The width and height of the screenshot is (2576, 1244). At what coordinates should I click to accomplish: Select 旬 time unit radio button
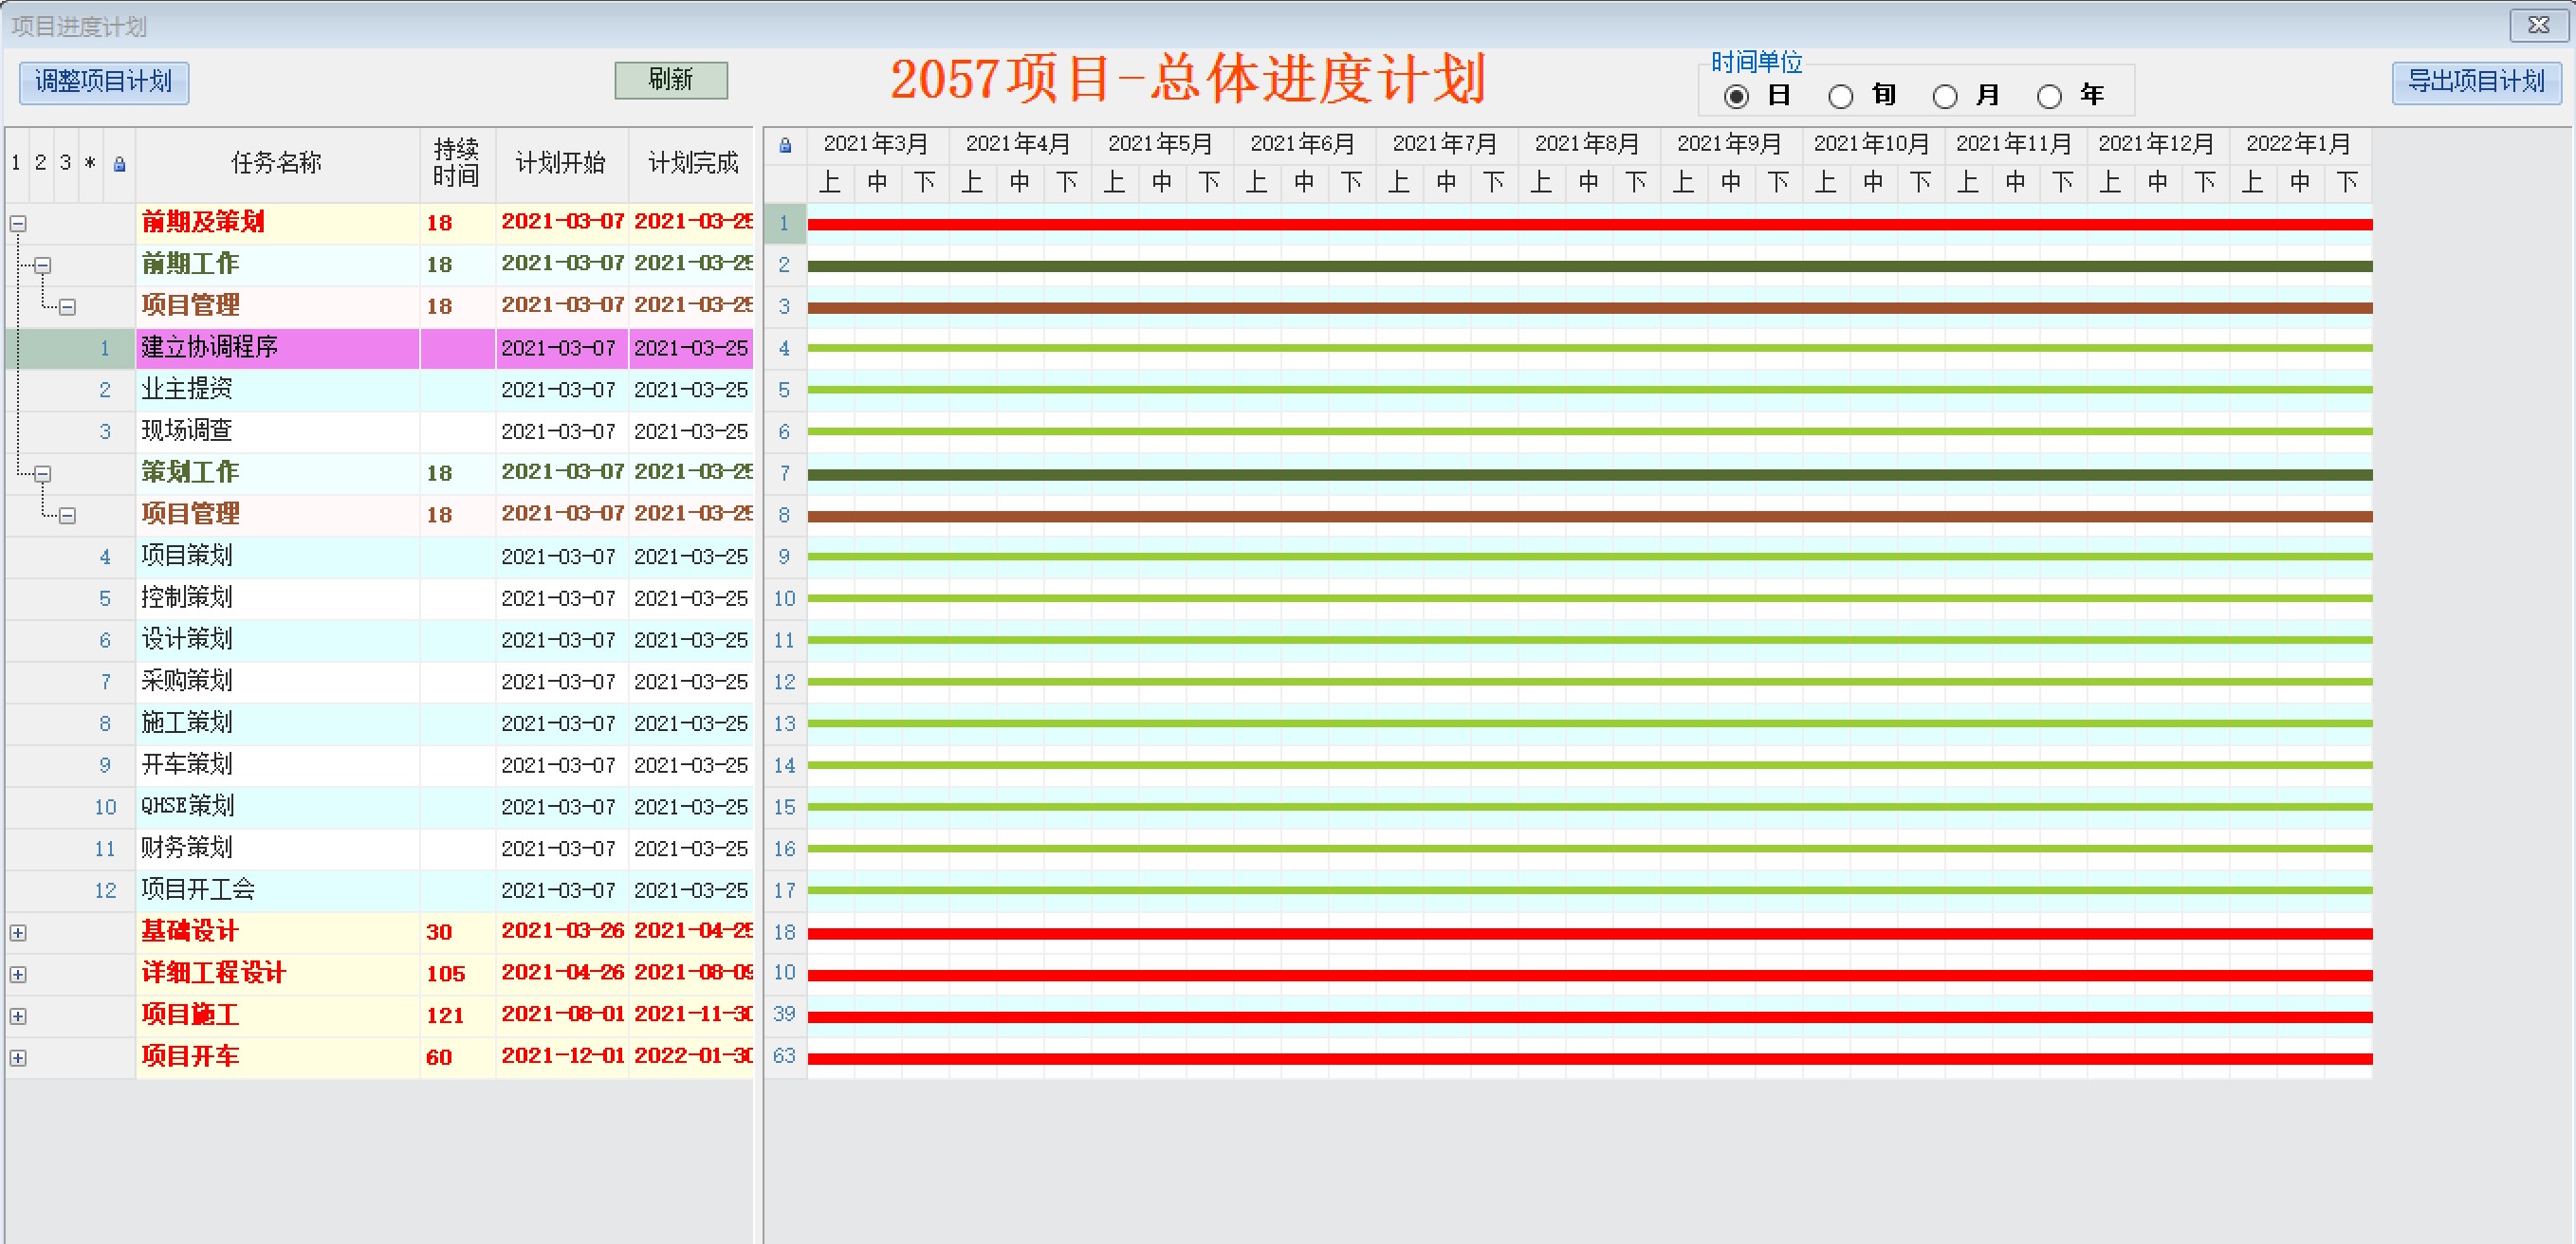pos(1840,97)
